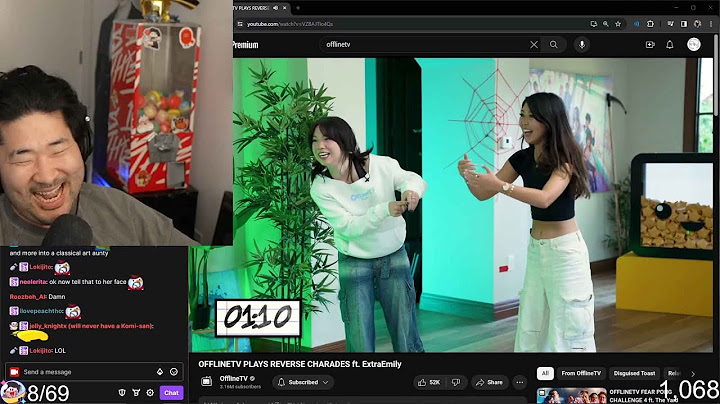
Task: Click the purple Chat send button
Action: pyautogui.click(x=171, y=393)
